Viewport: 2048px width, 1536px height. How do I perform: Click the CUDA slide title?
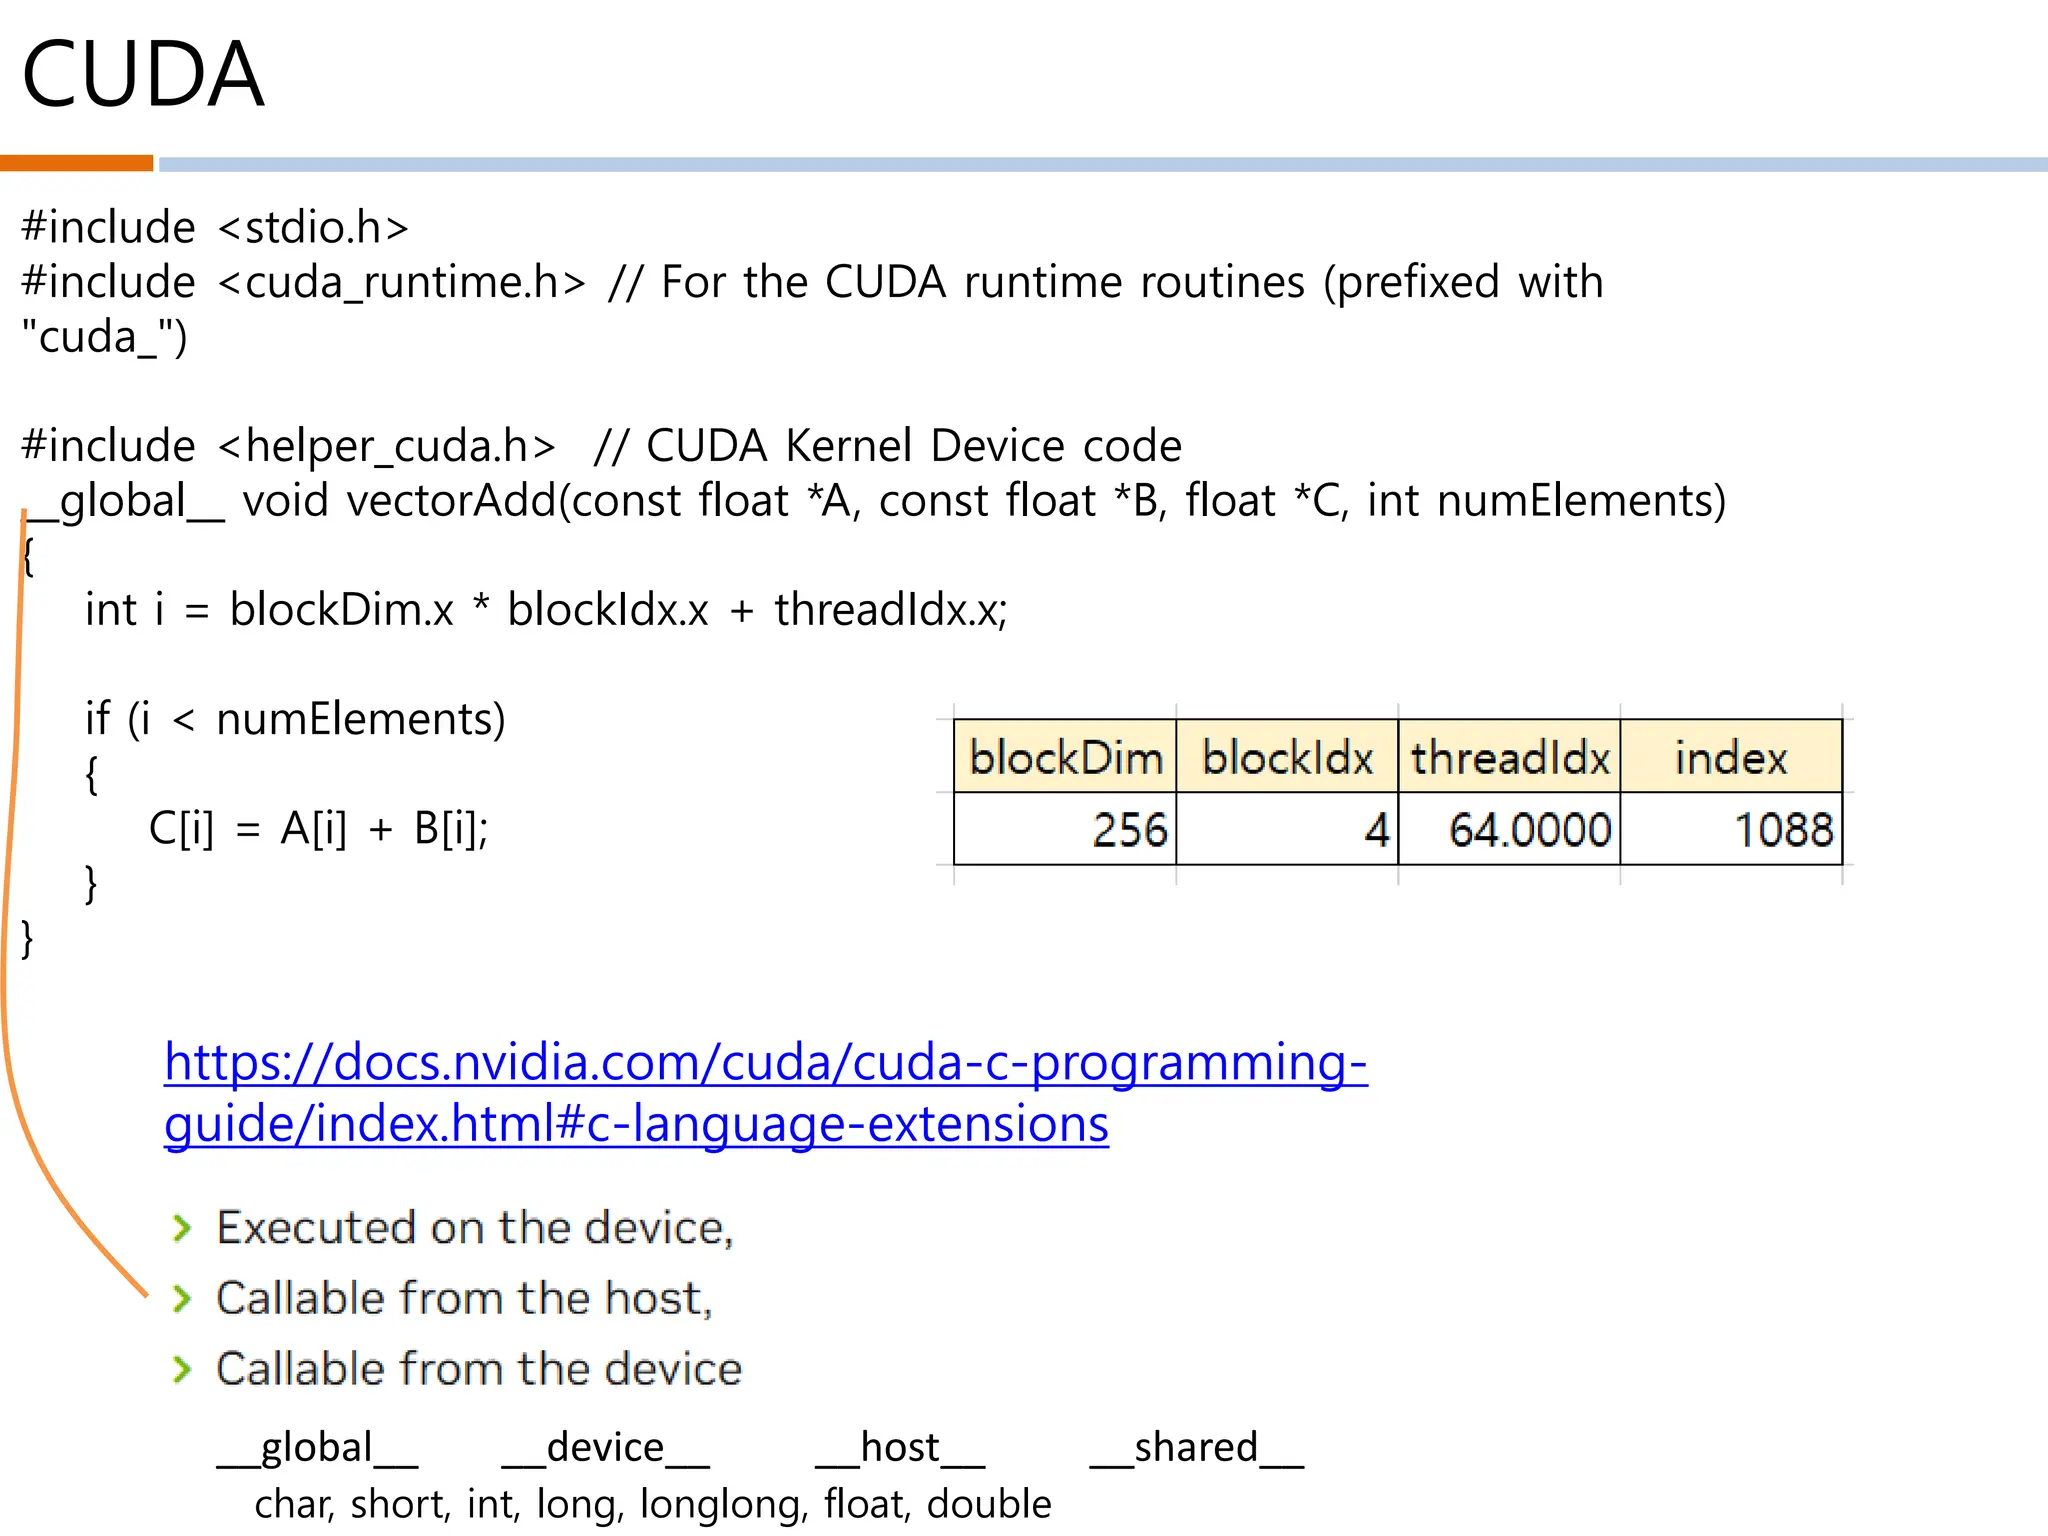143,75
